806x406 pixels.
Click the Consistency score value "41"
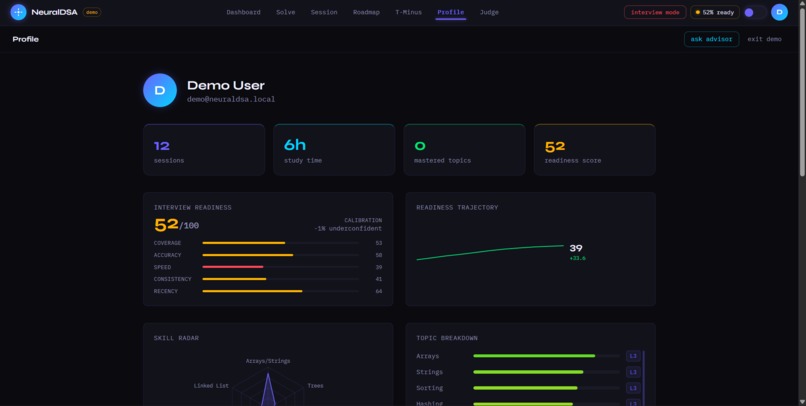[x=379, y=279]
